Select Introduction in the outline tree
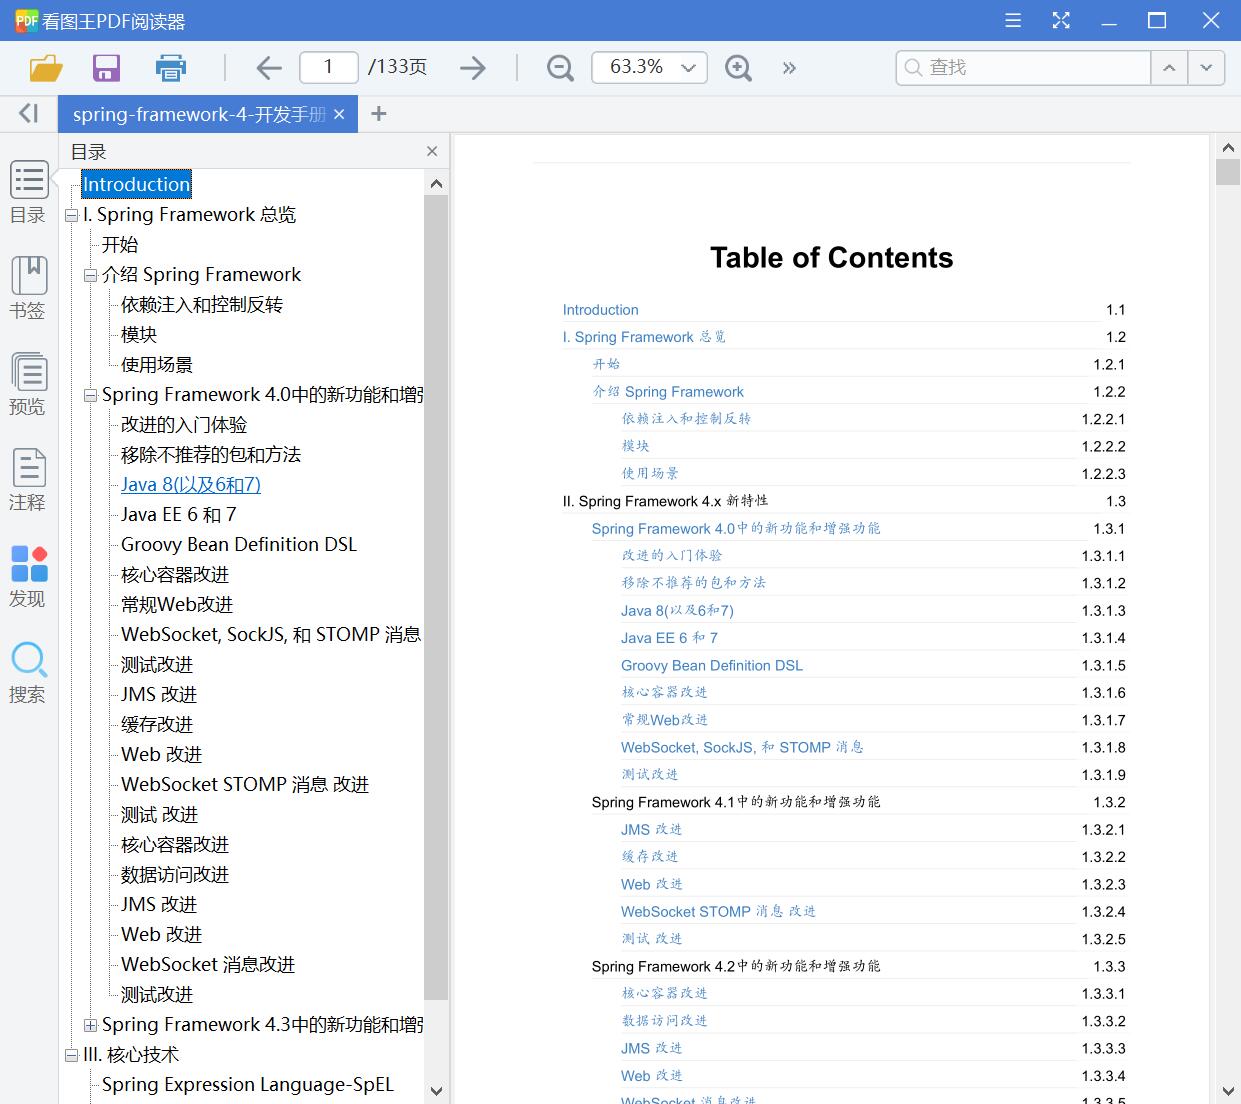This screenshot has height=1104, width=1241. [x=136, y=184]
